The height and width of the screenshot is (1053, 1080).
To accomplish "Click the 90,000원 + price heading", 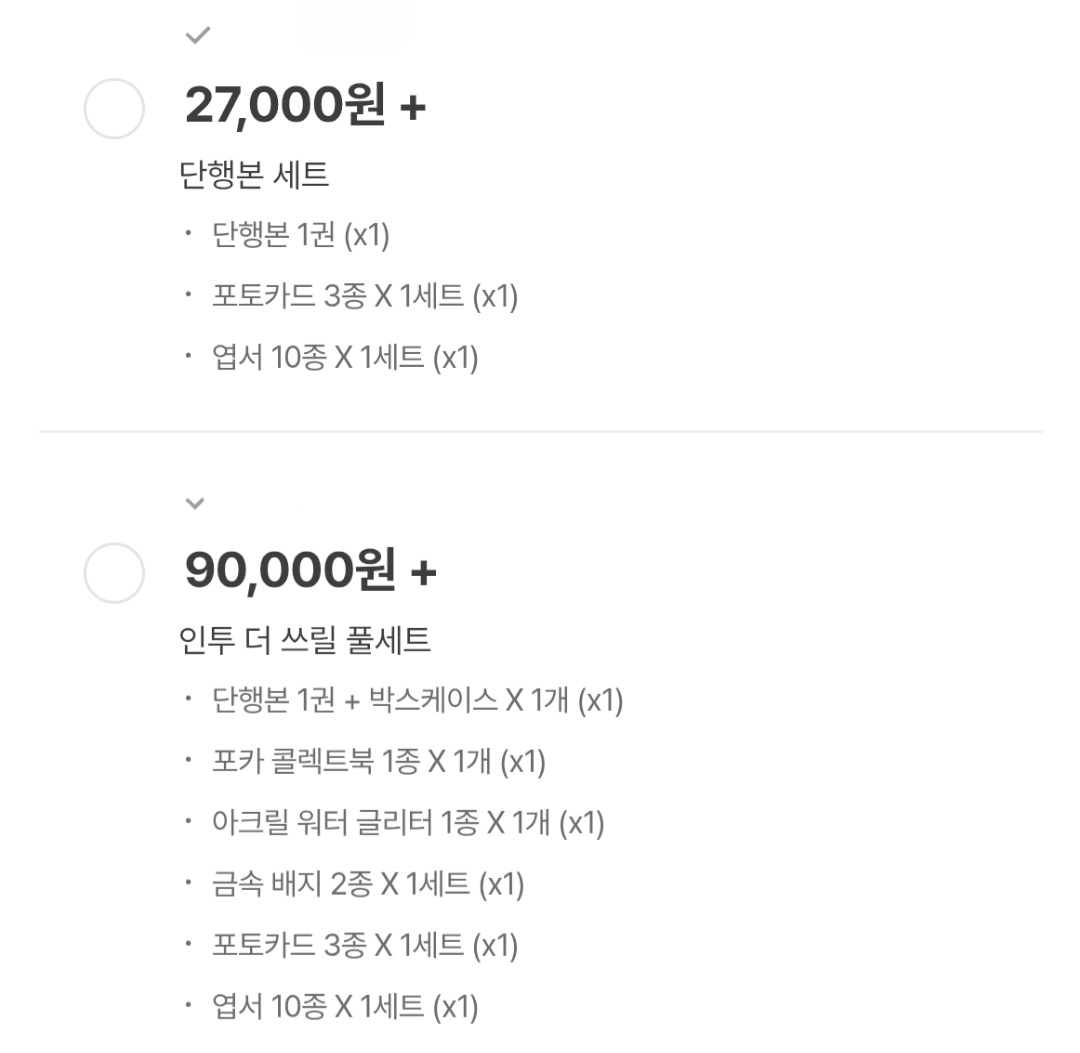I will coord(311,570).
